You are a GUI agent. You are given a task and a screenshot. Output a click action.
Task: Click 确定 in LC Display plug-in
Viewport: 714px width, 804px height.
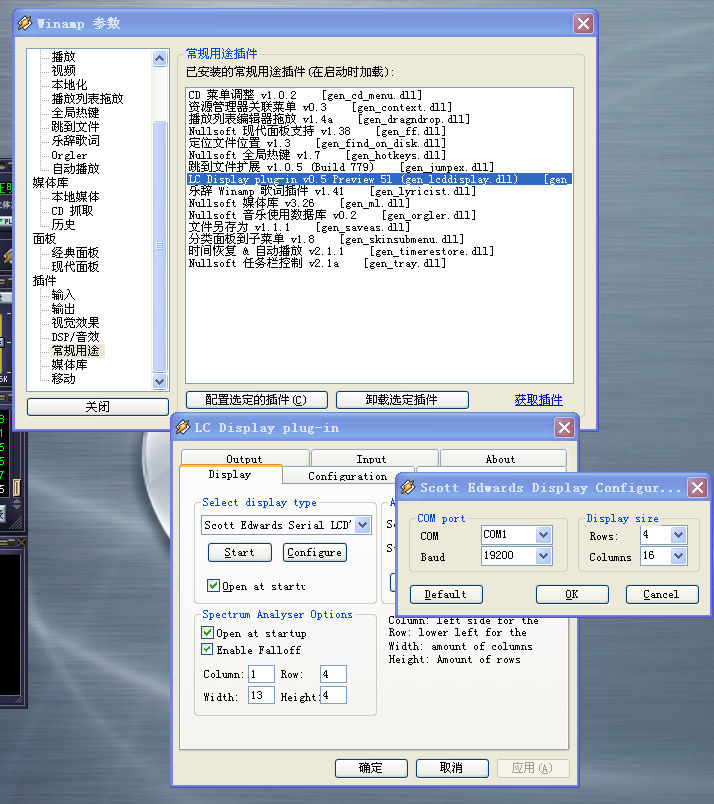[371, 768]
